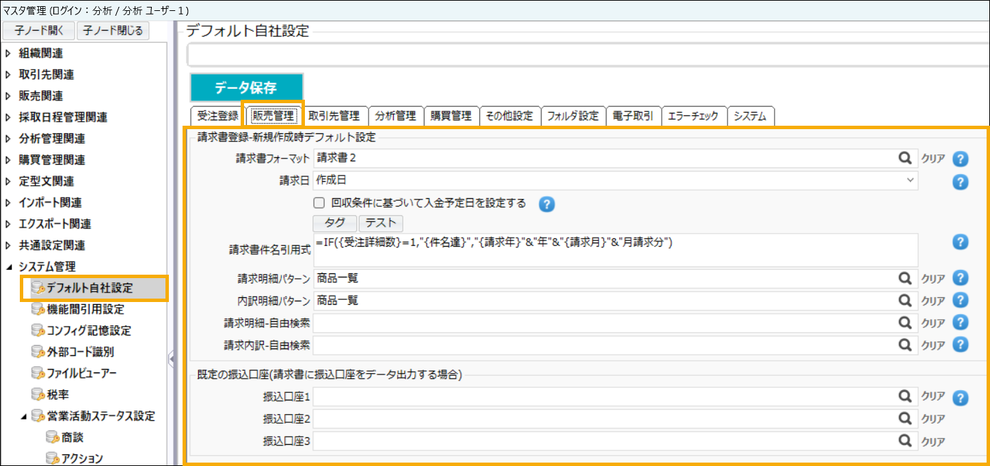The width and height of the screenshot is (990, 466).
Task: Click search icon for 請求明細パターン field
Action: pos(905,278)
